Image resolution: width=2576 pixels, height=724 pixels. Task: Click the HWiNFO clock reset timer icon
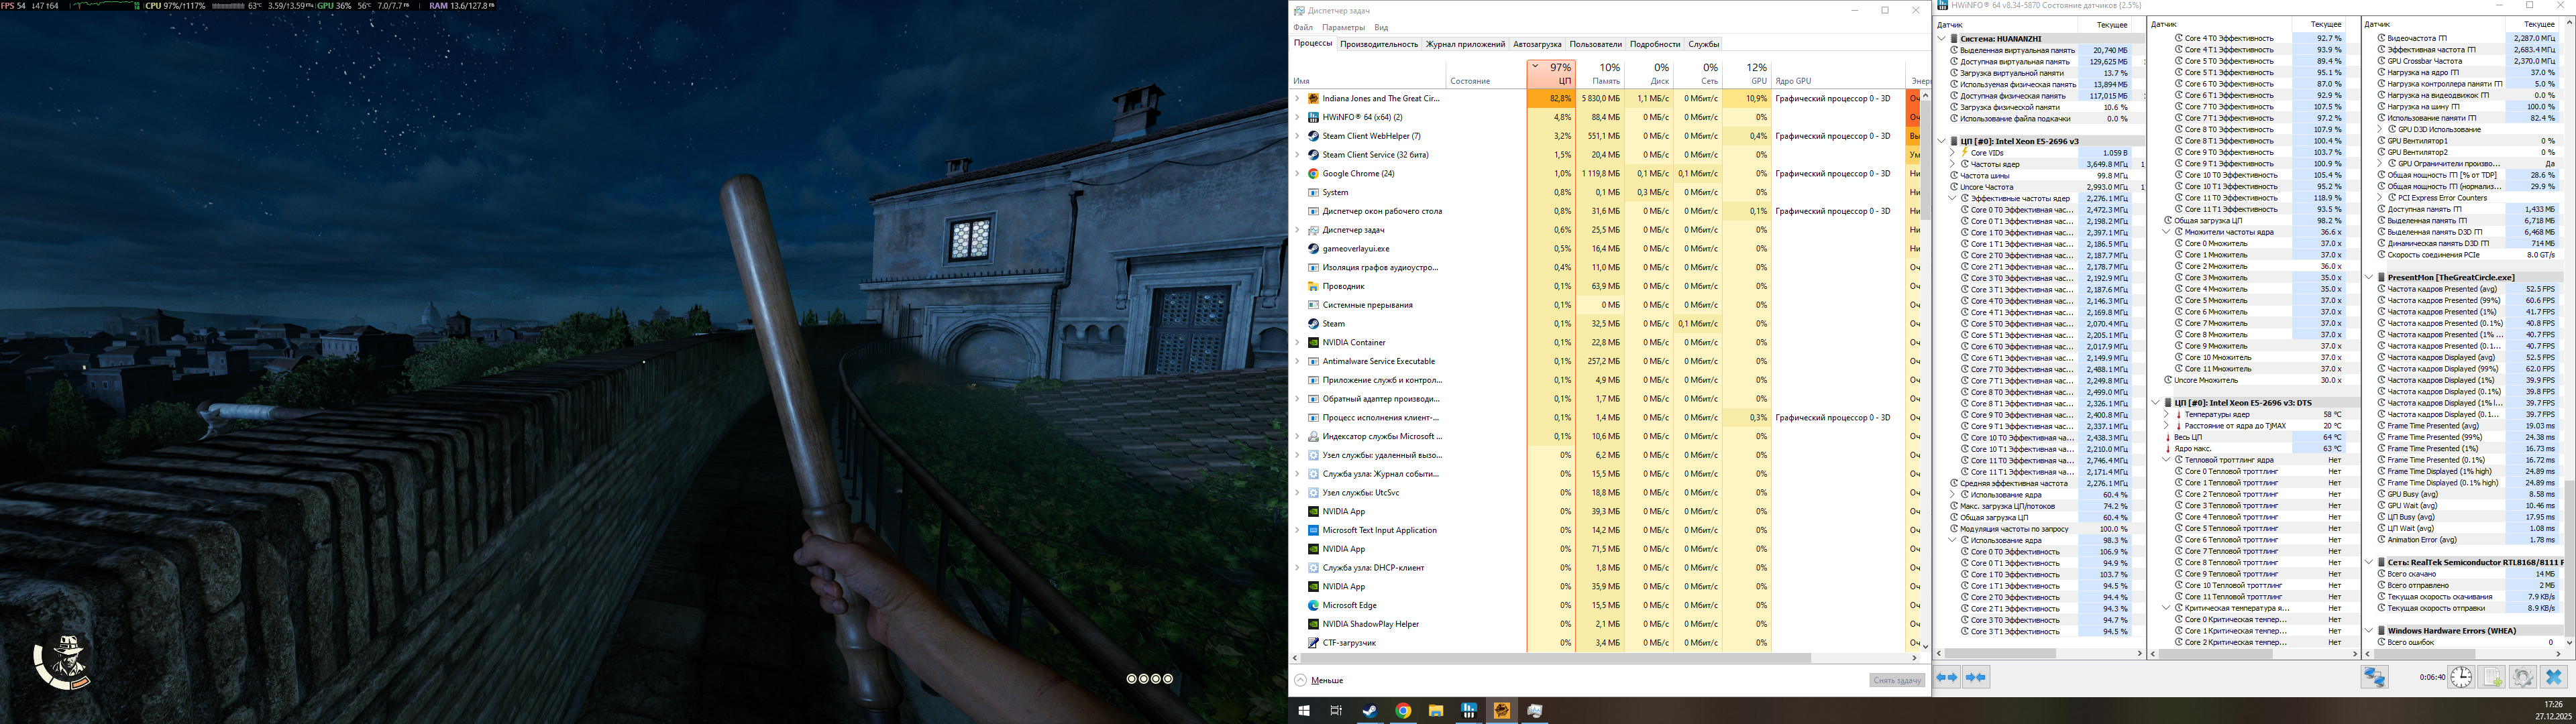[2461, 678]
